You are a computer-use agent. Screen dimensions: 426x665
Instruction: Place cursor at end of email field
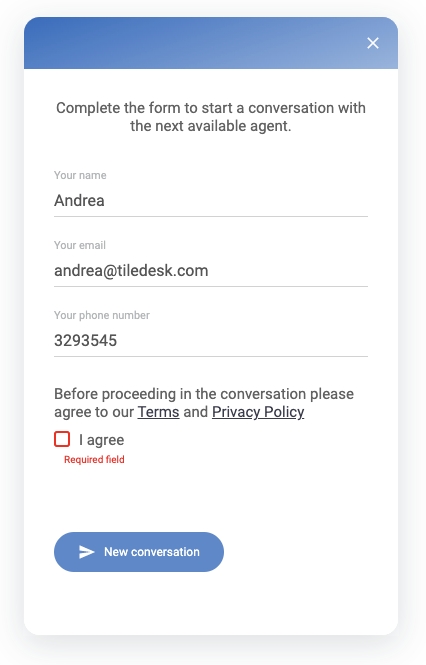[289, 271]
